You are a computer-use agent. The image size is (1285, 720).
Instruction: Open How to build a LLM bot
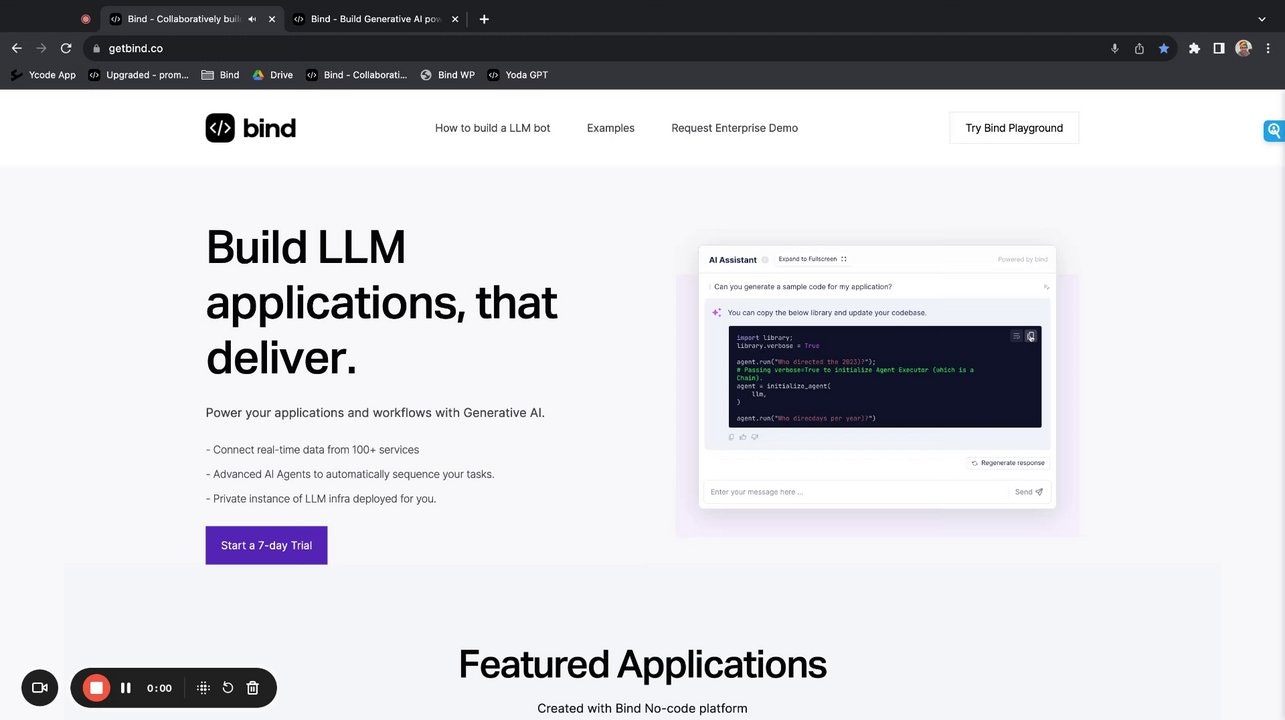coord(492,128)
